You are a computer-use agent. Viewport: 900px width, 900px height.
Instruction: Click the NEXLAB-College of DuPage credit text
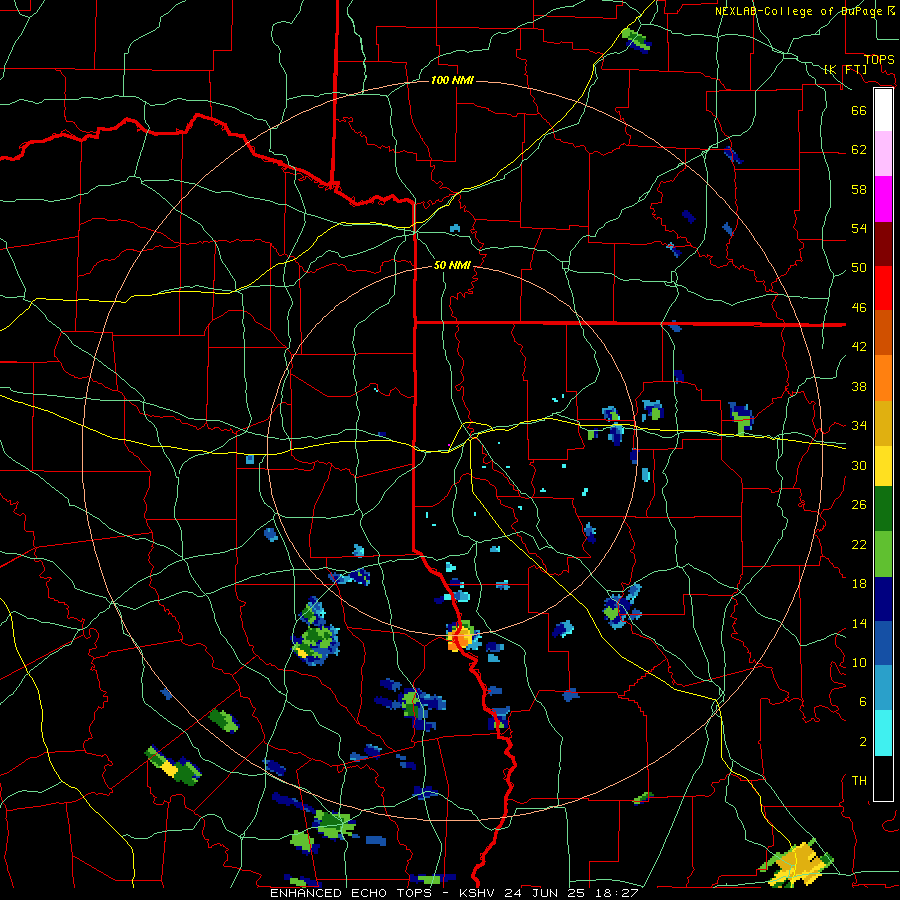[805, 11]
